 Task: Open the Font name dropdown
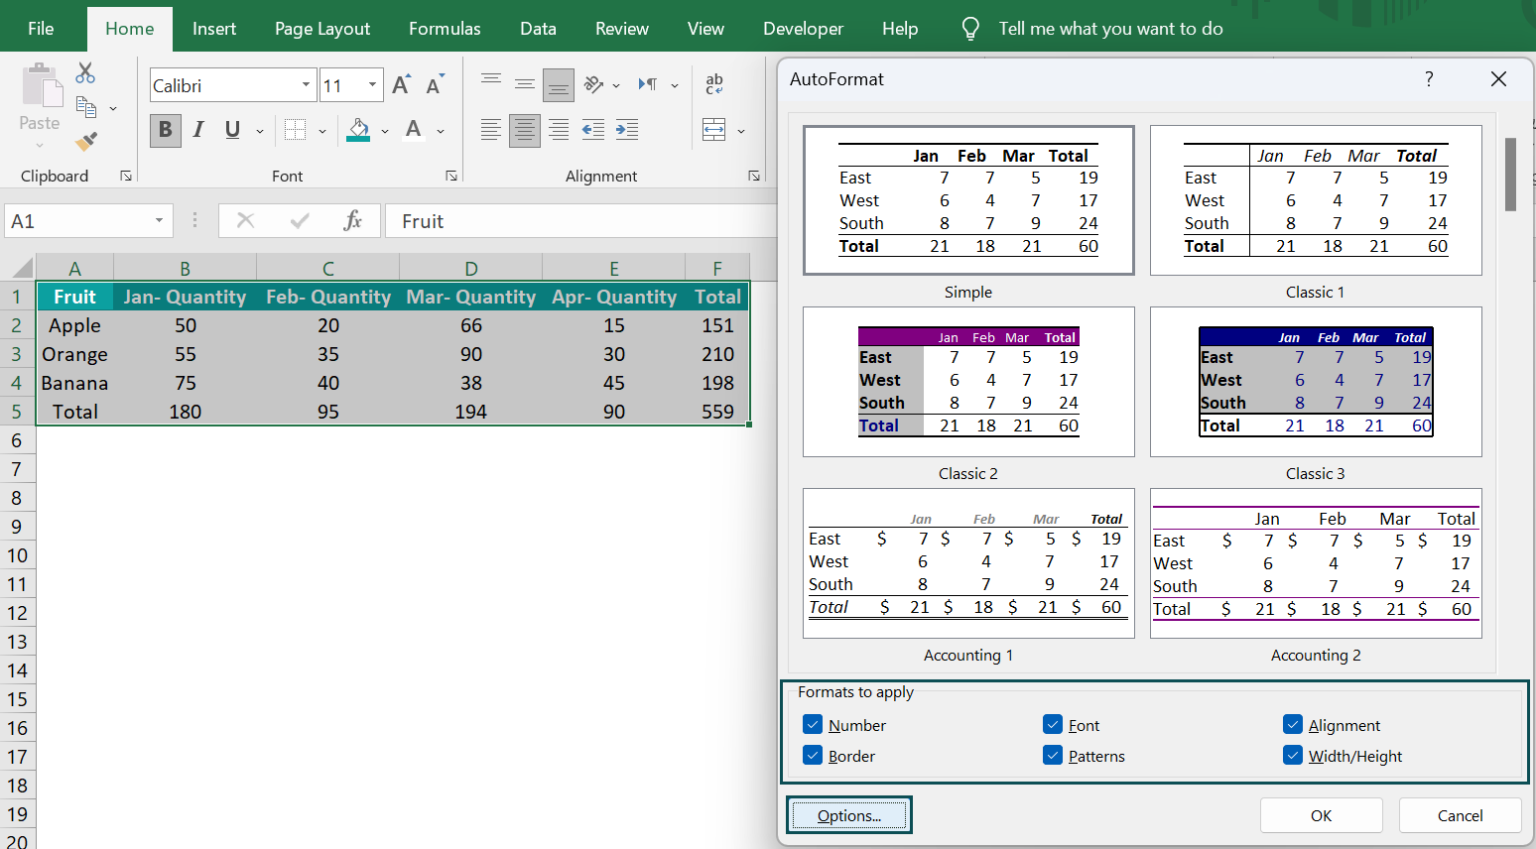pos(307,85)
